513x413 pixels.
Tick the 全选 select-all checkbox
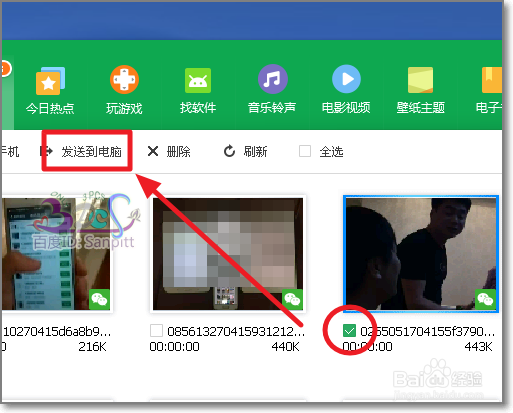(305, 151)
